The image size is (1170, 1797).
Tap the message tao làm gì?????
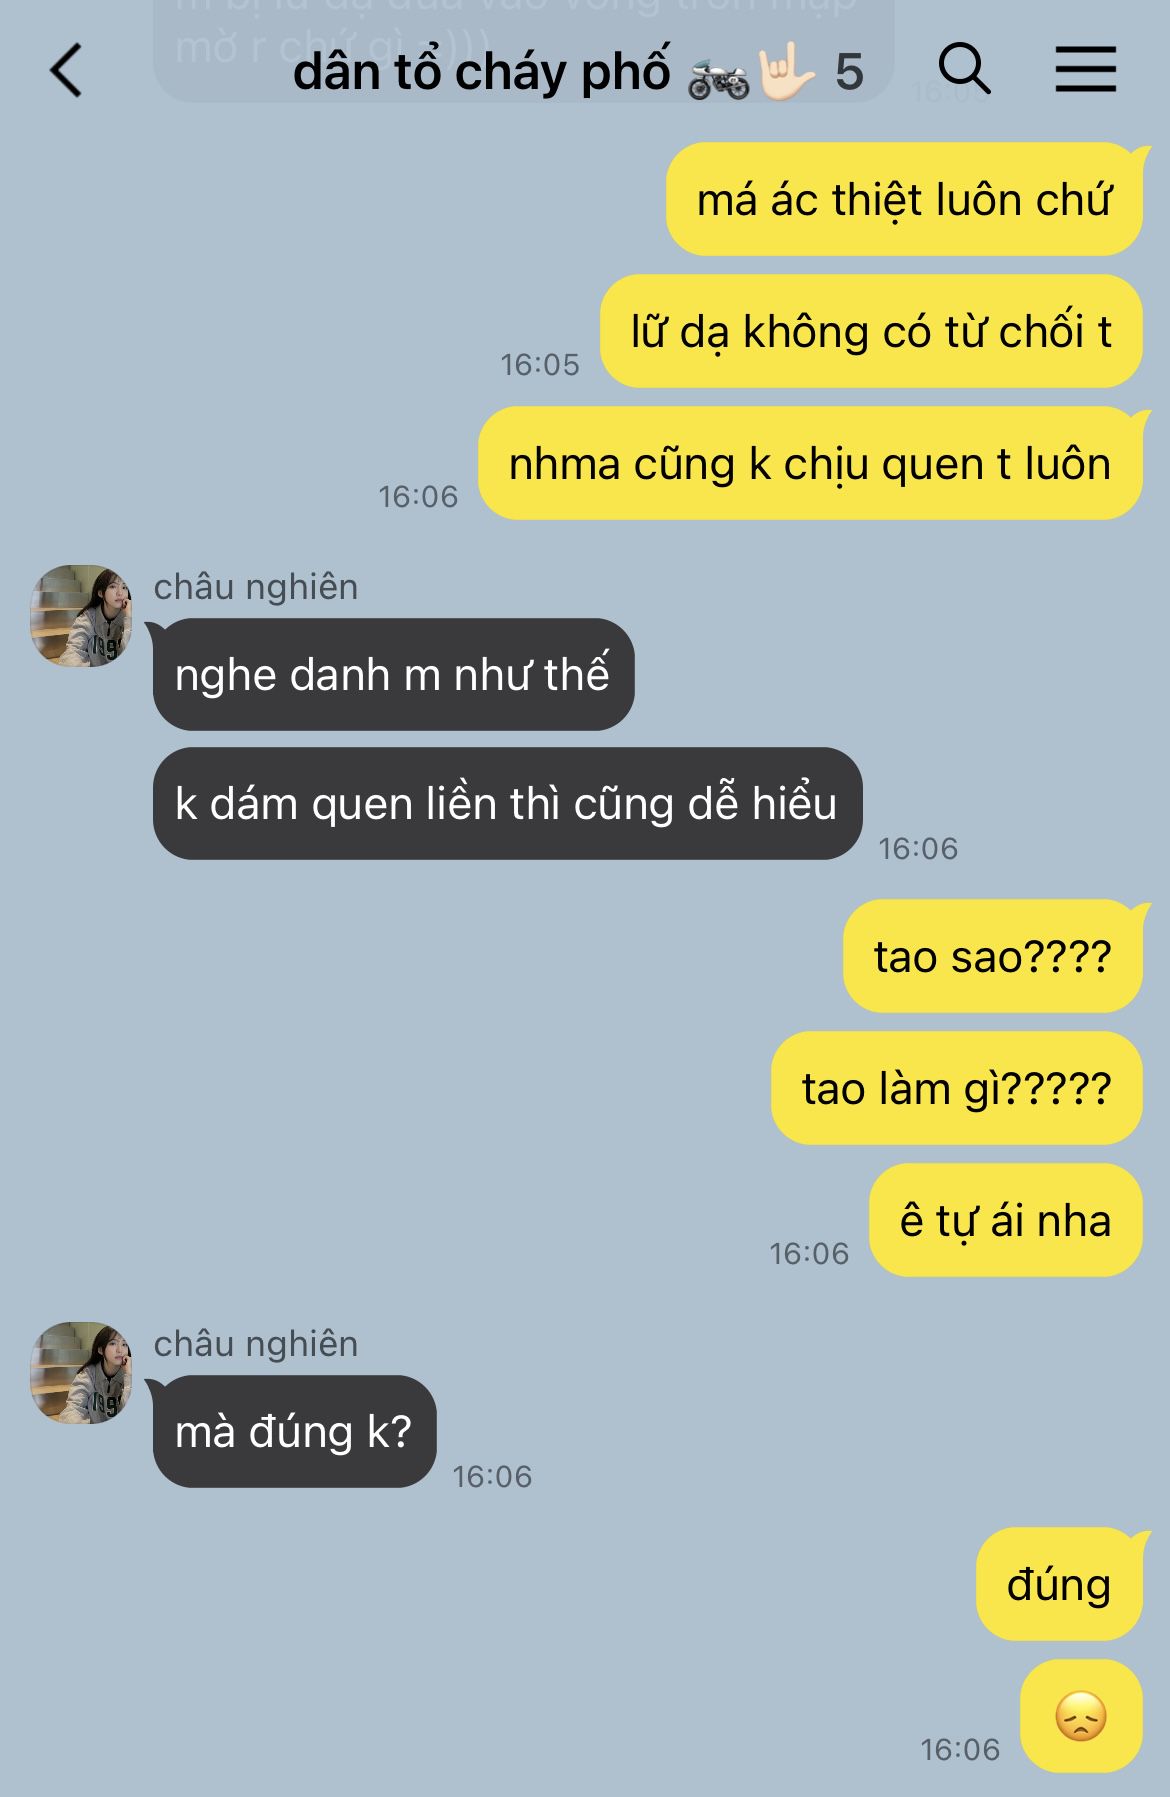[956, 1088]
